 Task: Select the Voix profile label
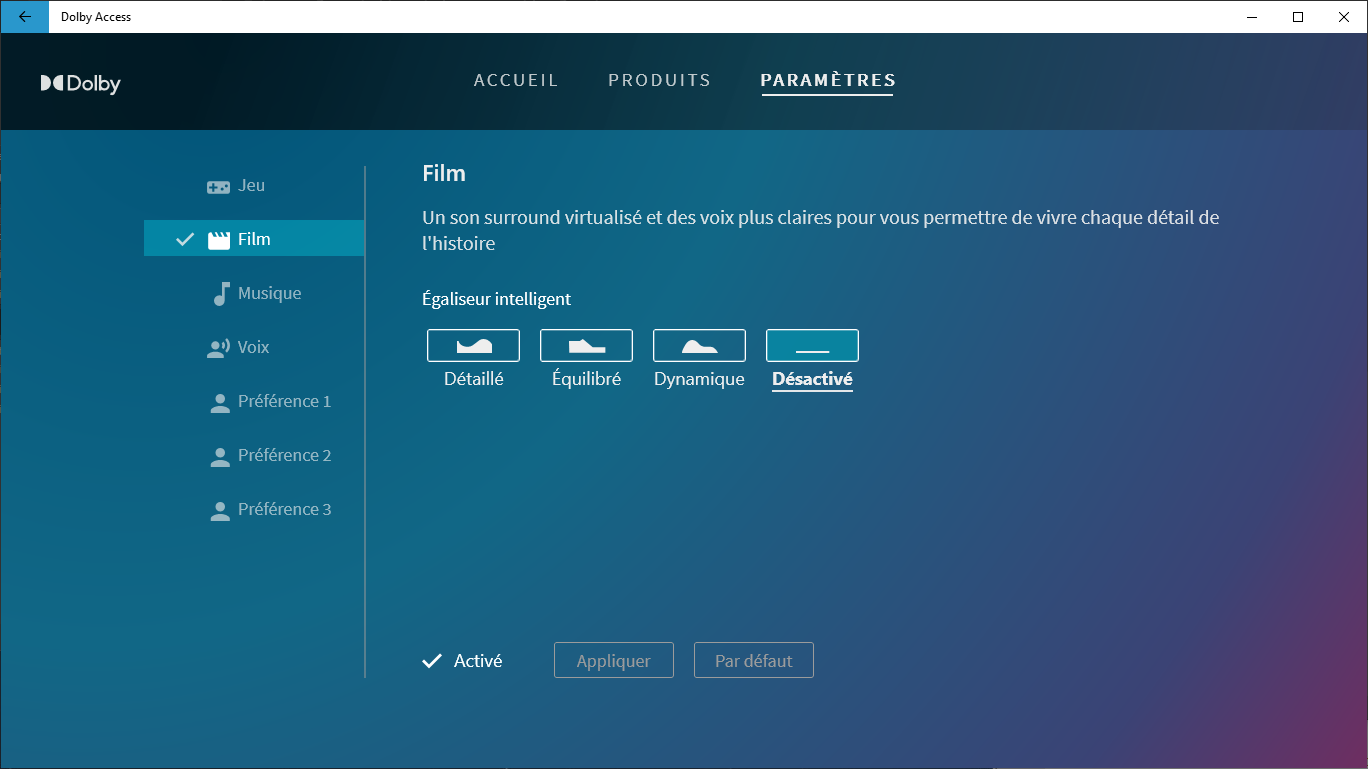(x=253, y=348)
